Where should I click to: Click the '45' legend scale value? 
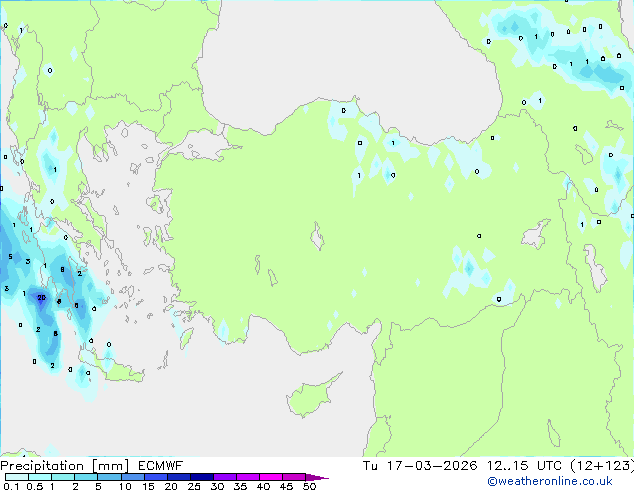click(286, 486)
